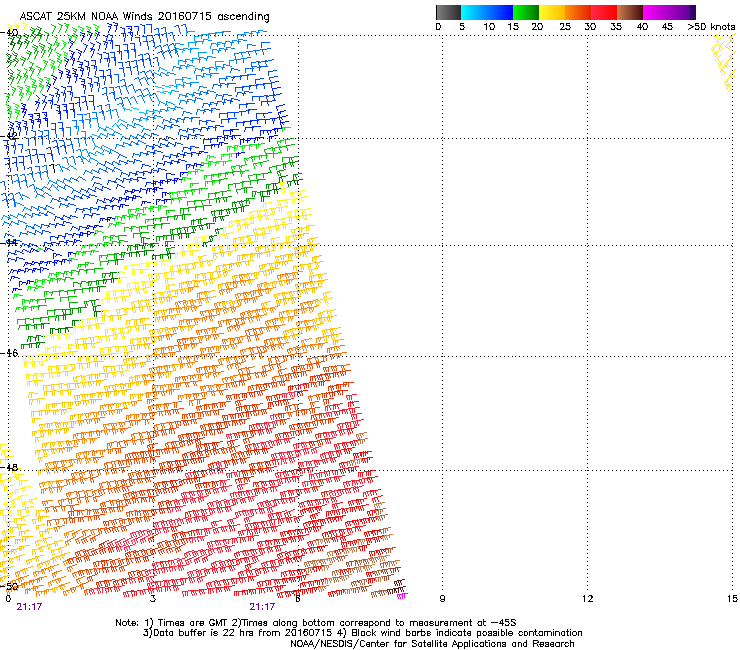Click the longitude axis label '15'
Viewport: 740px width, 650px height.
pos(732,599)
